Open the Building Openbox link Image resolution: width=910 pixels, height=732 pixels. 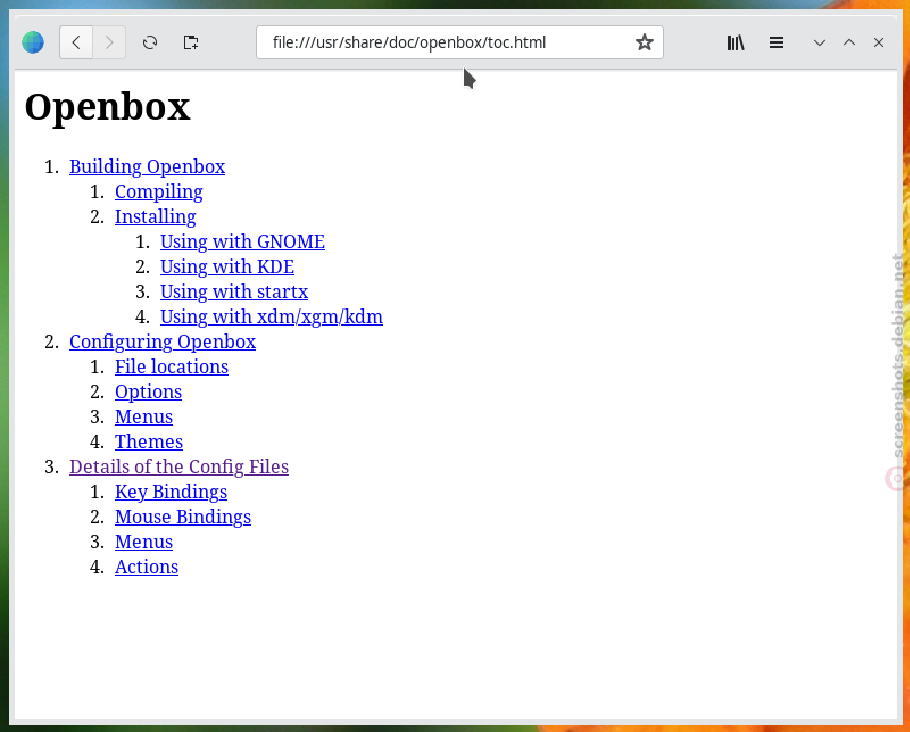tap(147, 167)
